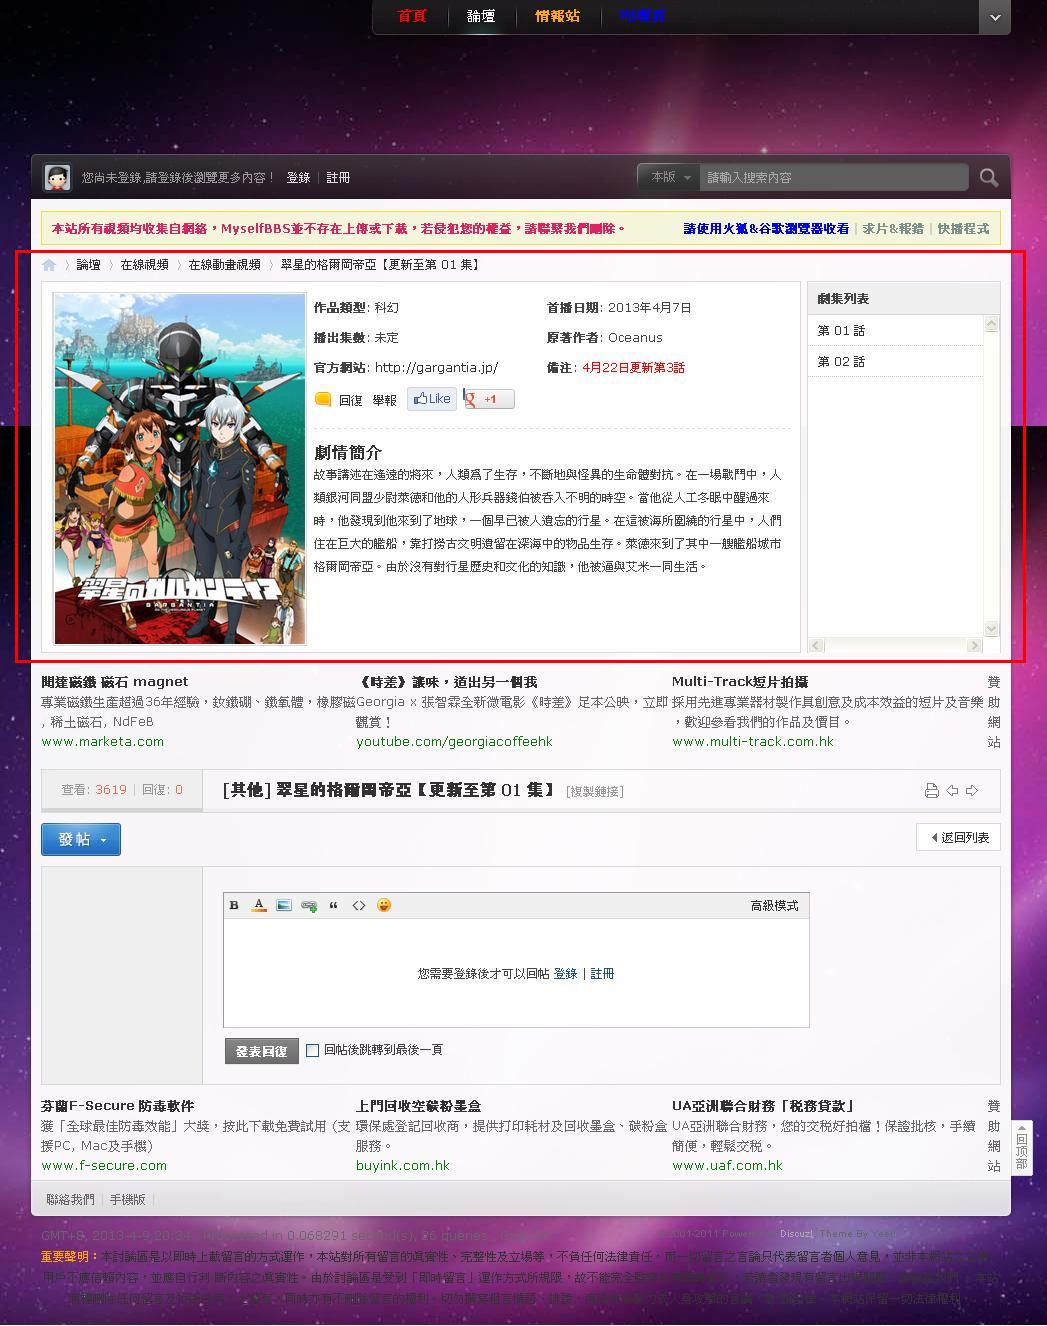Image resolution: width=1047 pixels, height=1326 pixels.
Task: Click 登錄 link inside reply editor
Action: (565, 973)
